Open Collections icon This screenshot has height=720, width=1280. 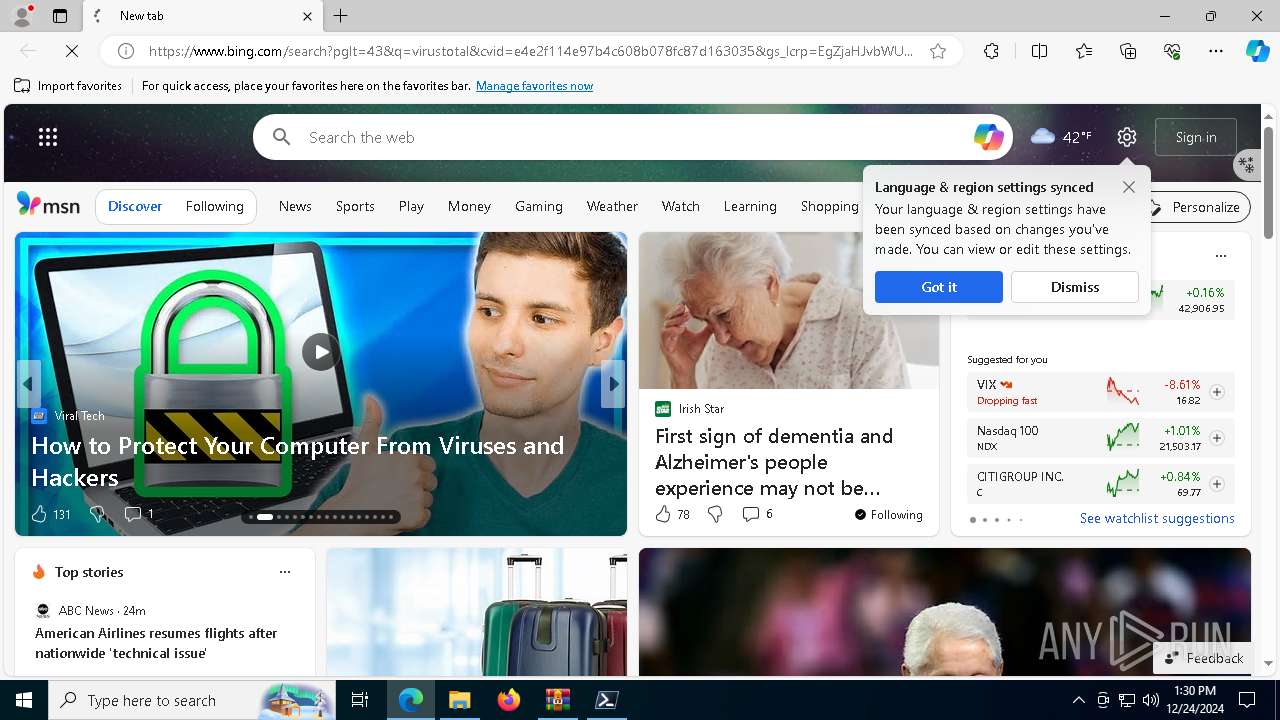(1128, 51)
